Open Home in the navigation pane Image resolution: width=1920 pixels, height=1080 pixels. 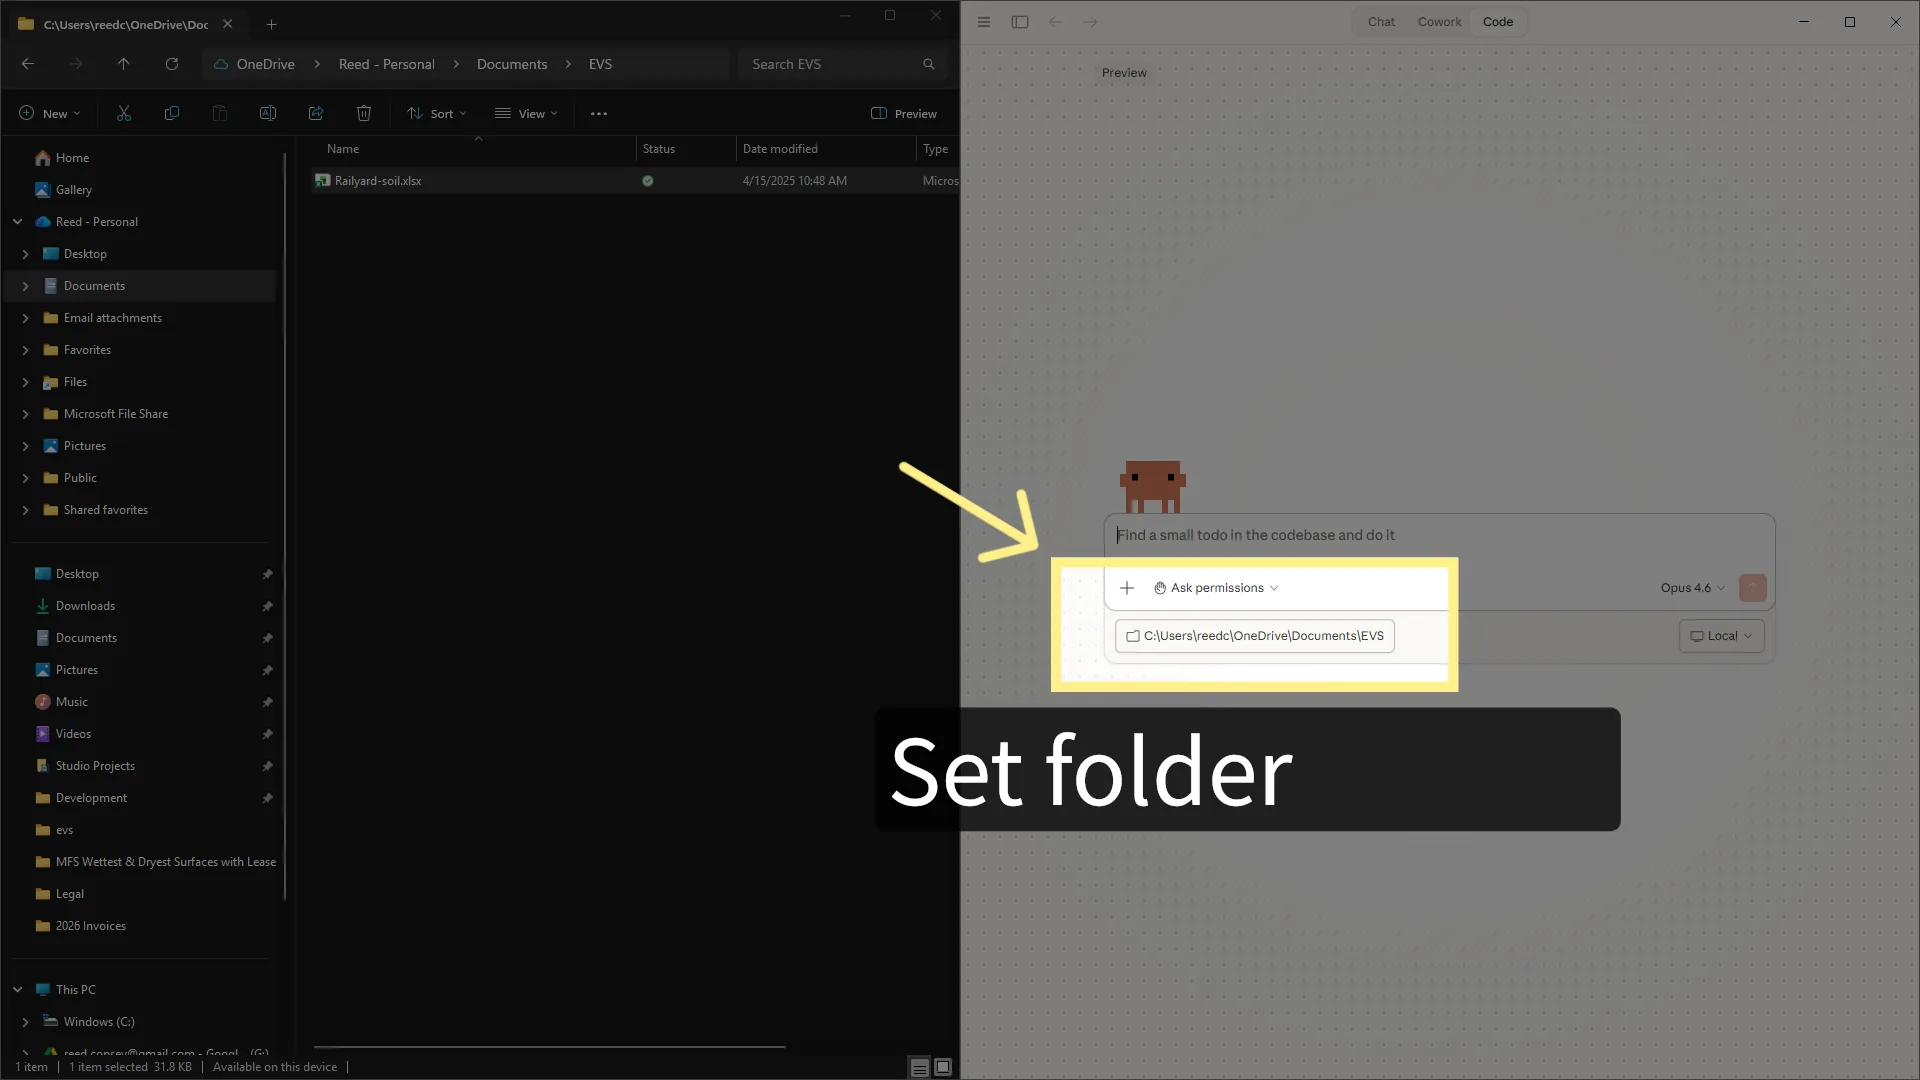tap(72, 158)
